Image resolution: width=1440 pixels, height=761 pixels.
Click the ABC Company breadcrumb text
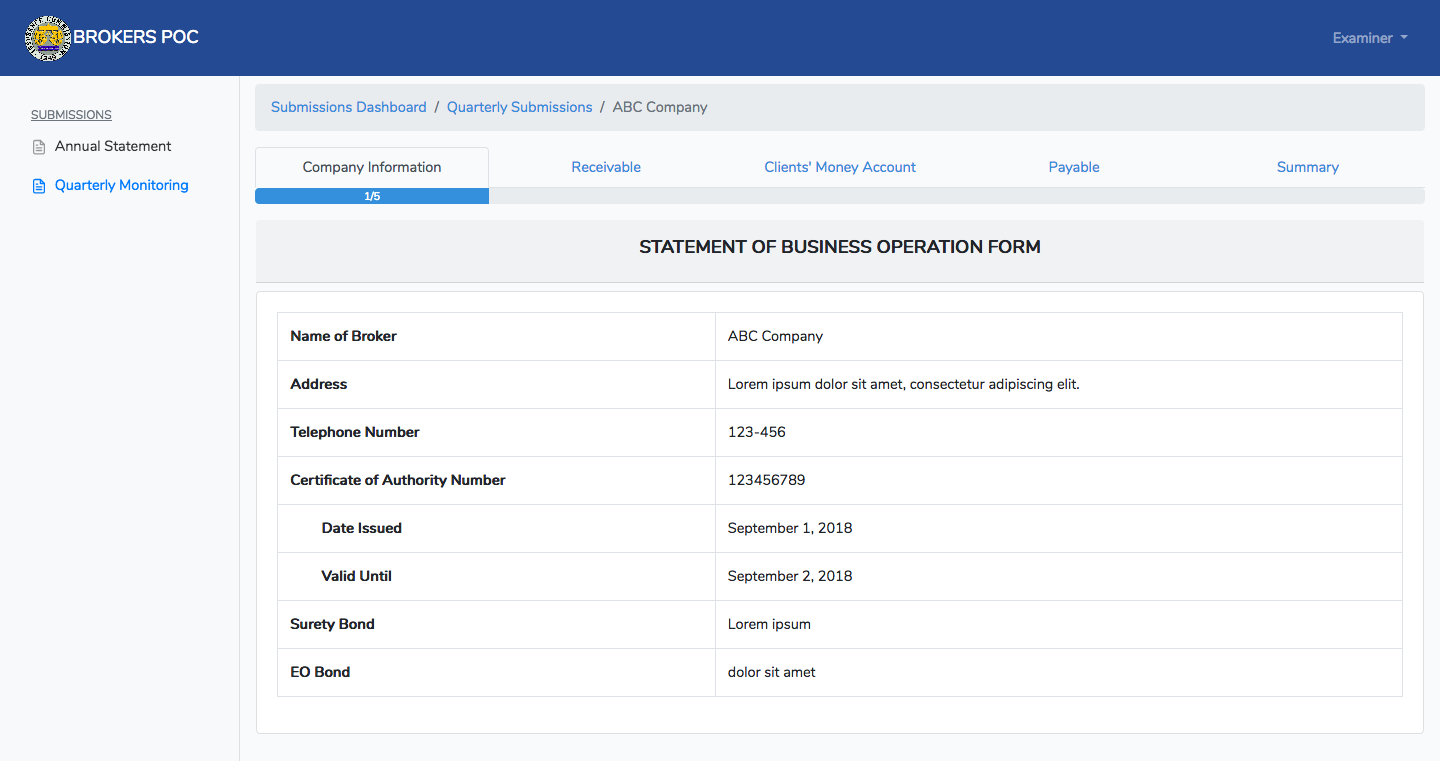660,107
